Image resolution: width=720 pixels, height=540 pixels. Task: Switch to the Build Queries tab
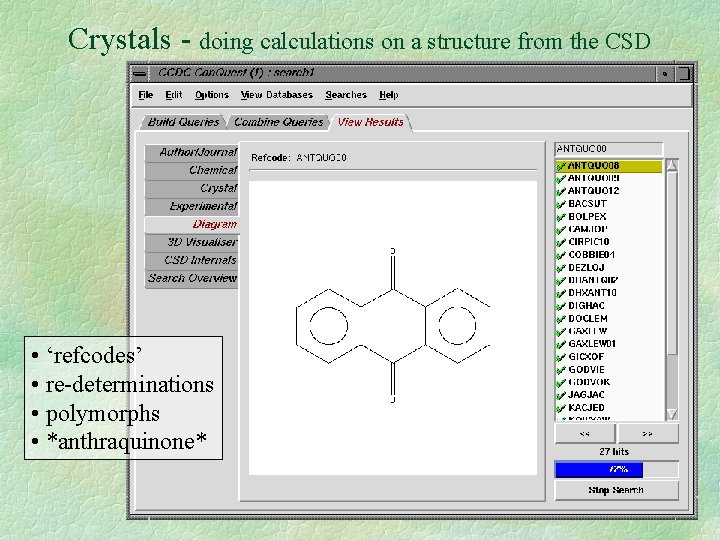click(183, 122)
